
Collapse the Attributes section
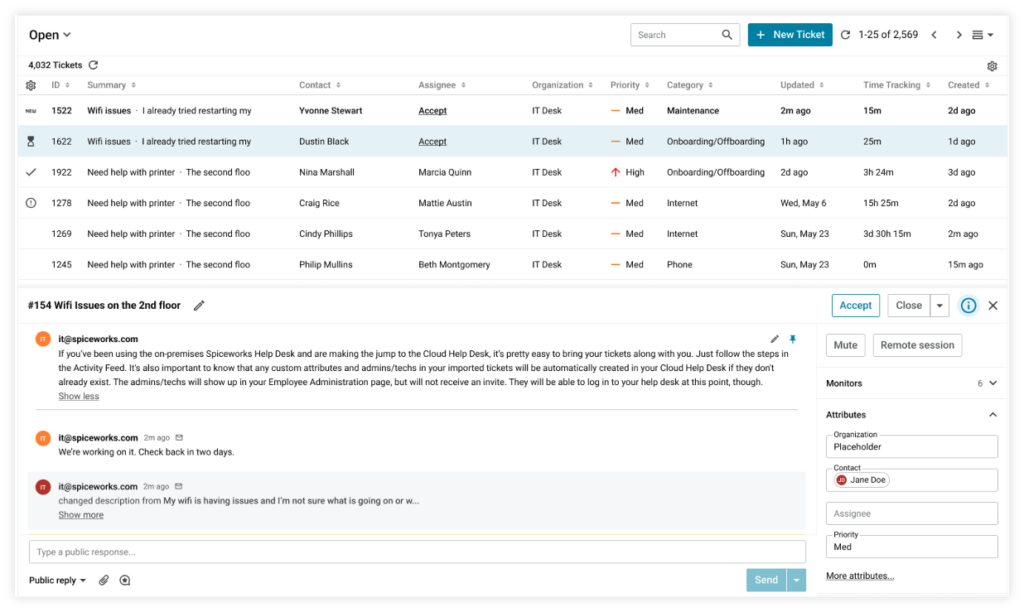[992, 414]
